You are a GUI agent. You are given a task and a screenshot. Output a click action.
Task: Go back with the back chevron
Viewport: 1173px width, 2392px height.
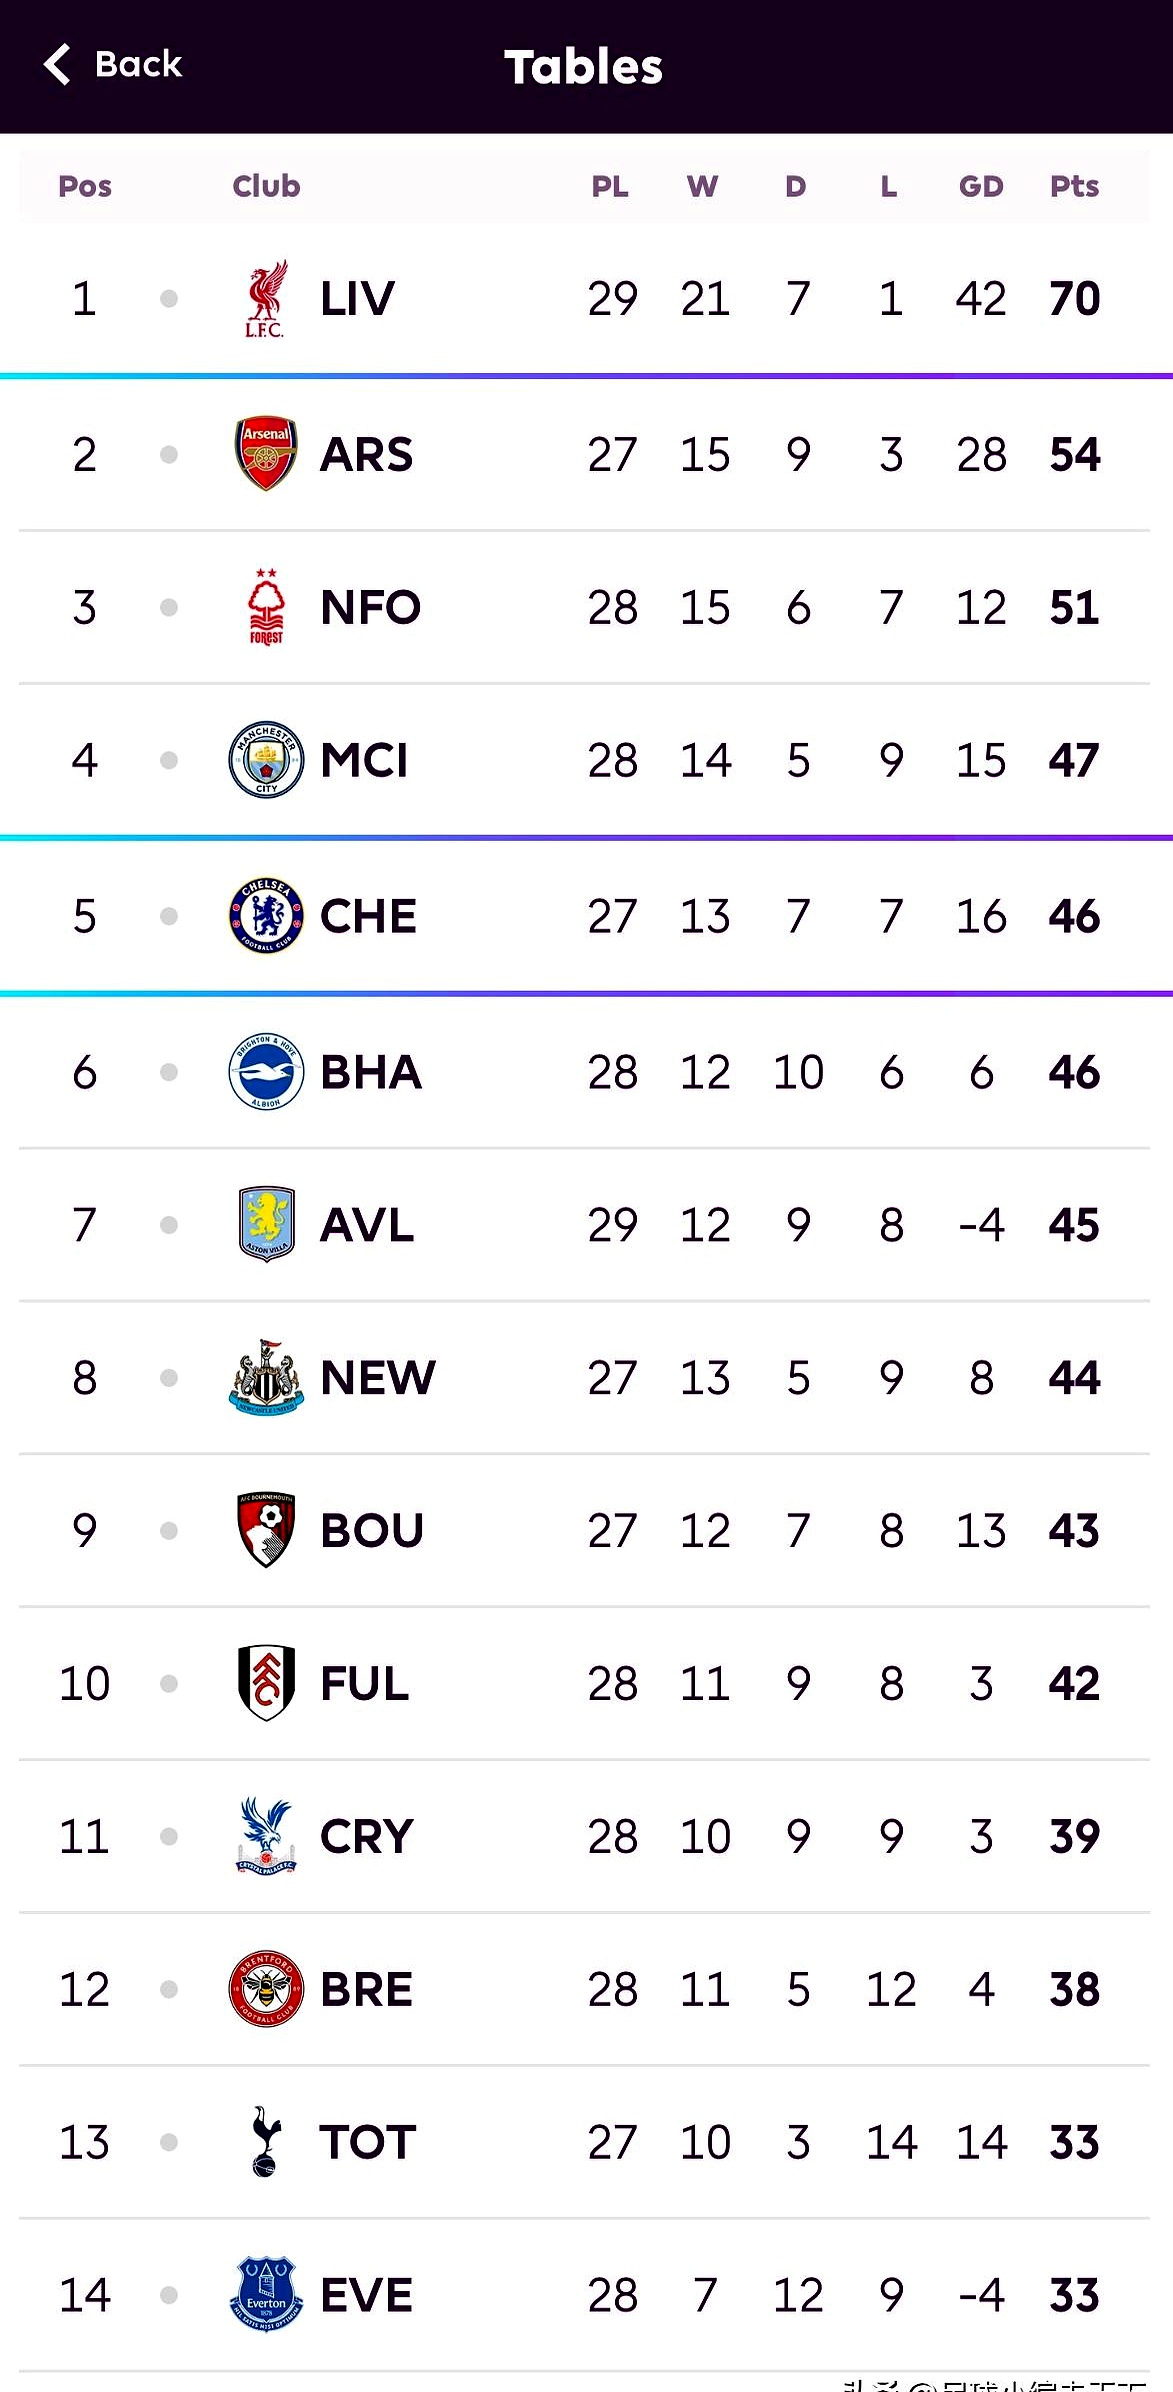(x=58, y=65)
